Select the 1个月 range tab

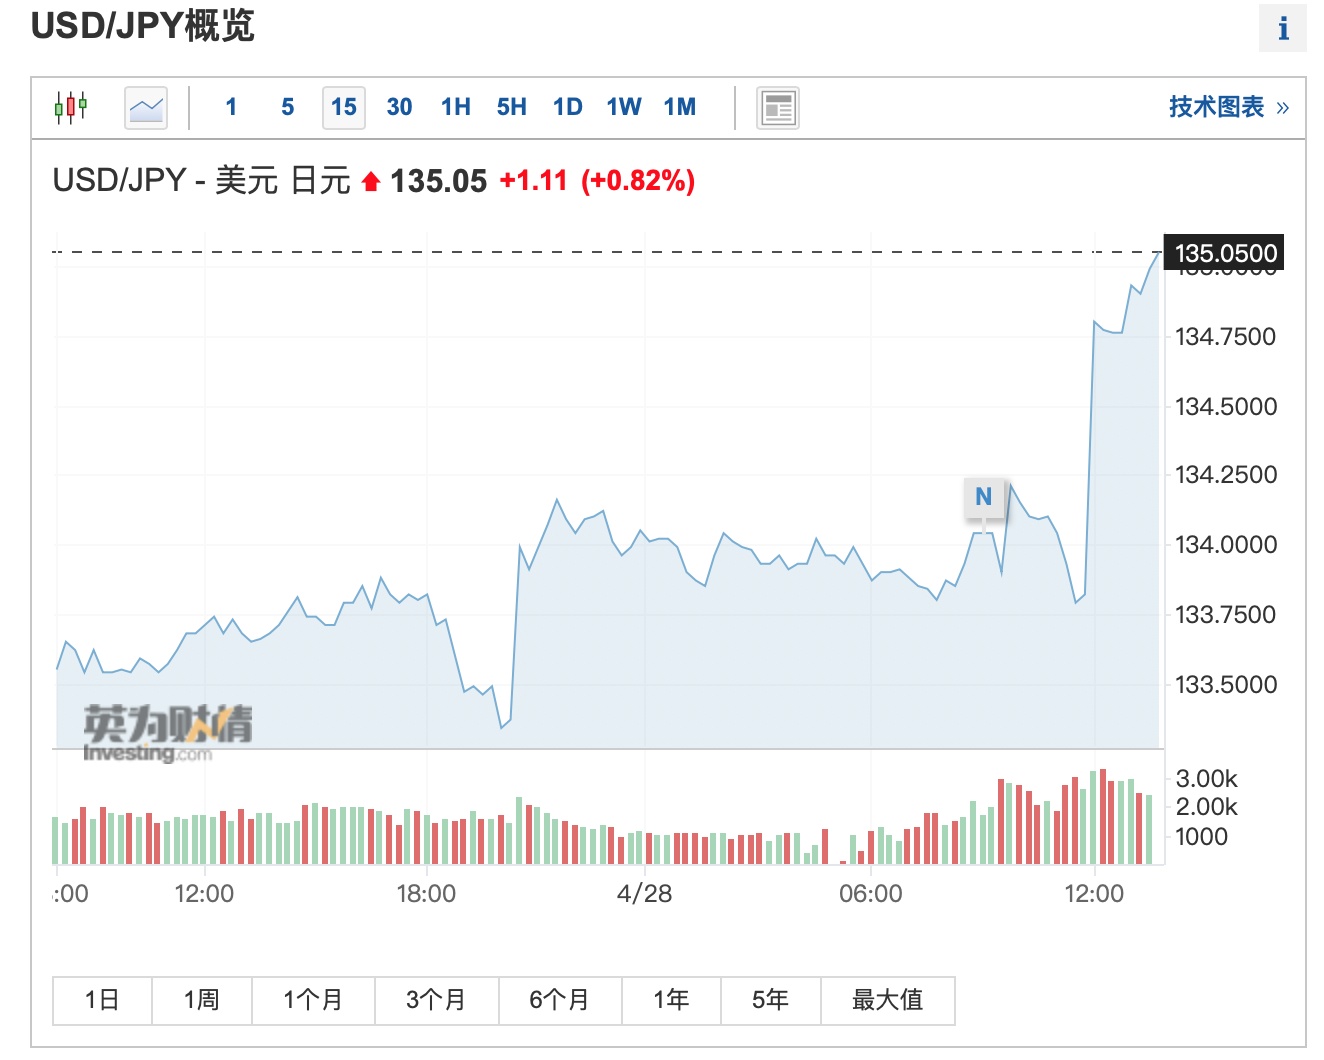313,1000
